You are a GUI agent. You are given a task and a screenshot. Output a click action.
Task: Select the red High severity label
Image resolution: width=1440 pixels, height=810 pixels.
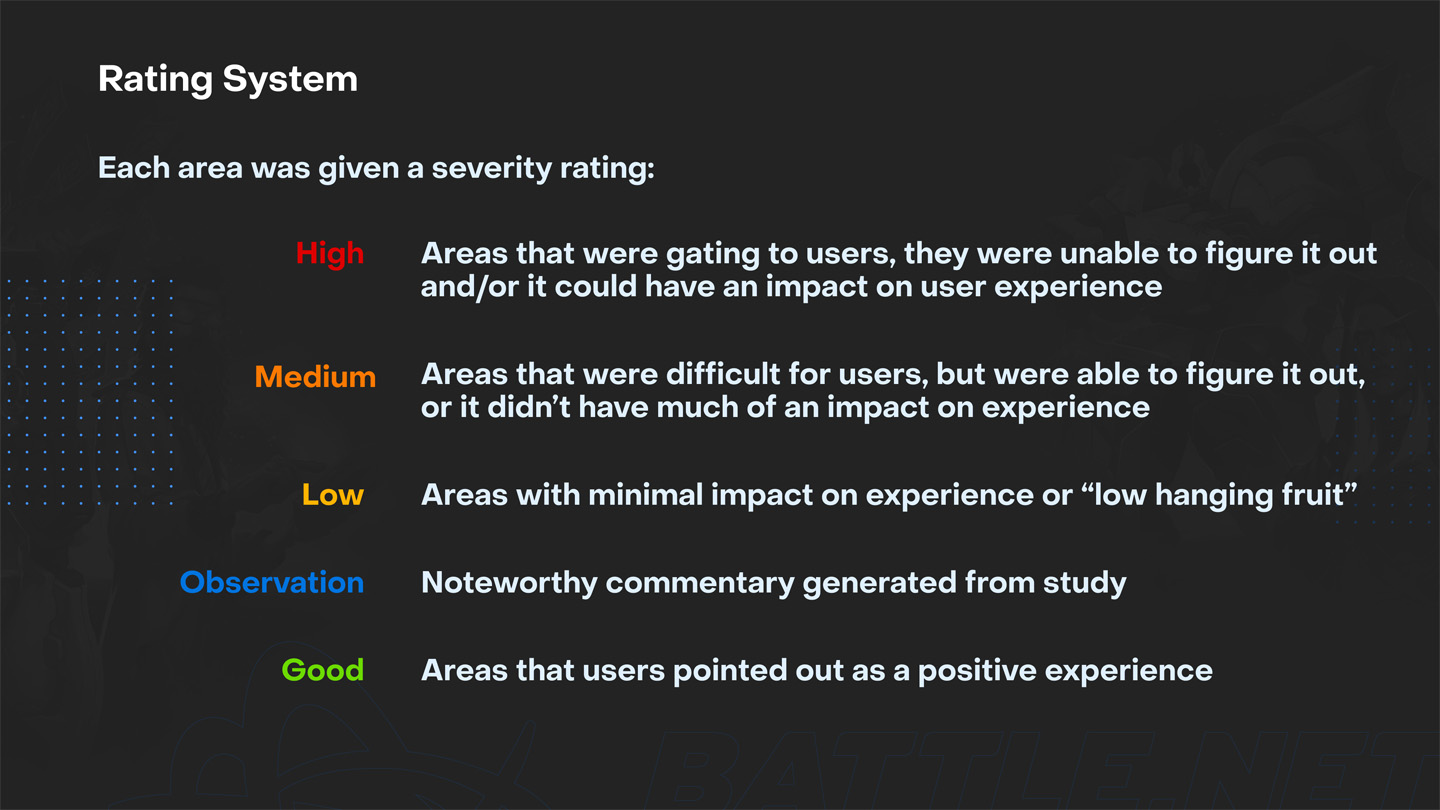(330, 254)
